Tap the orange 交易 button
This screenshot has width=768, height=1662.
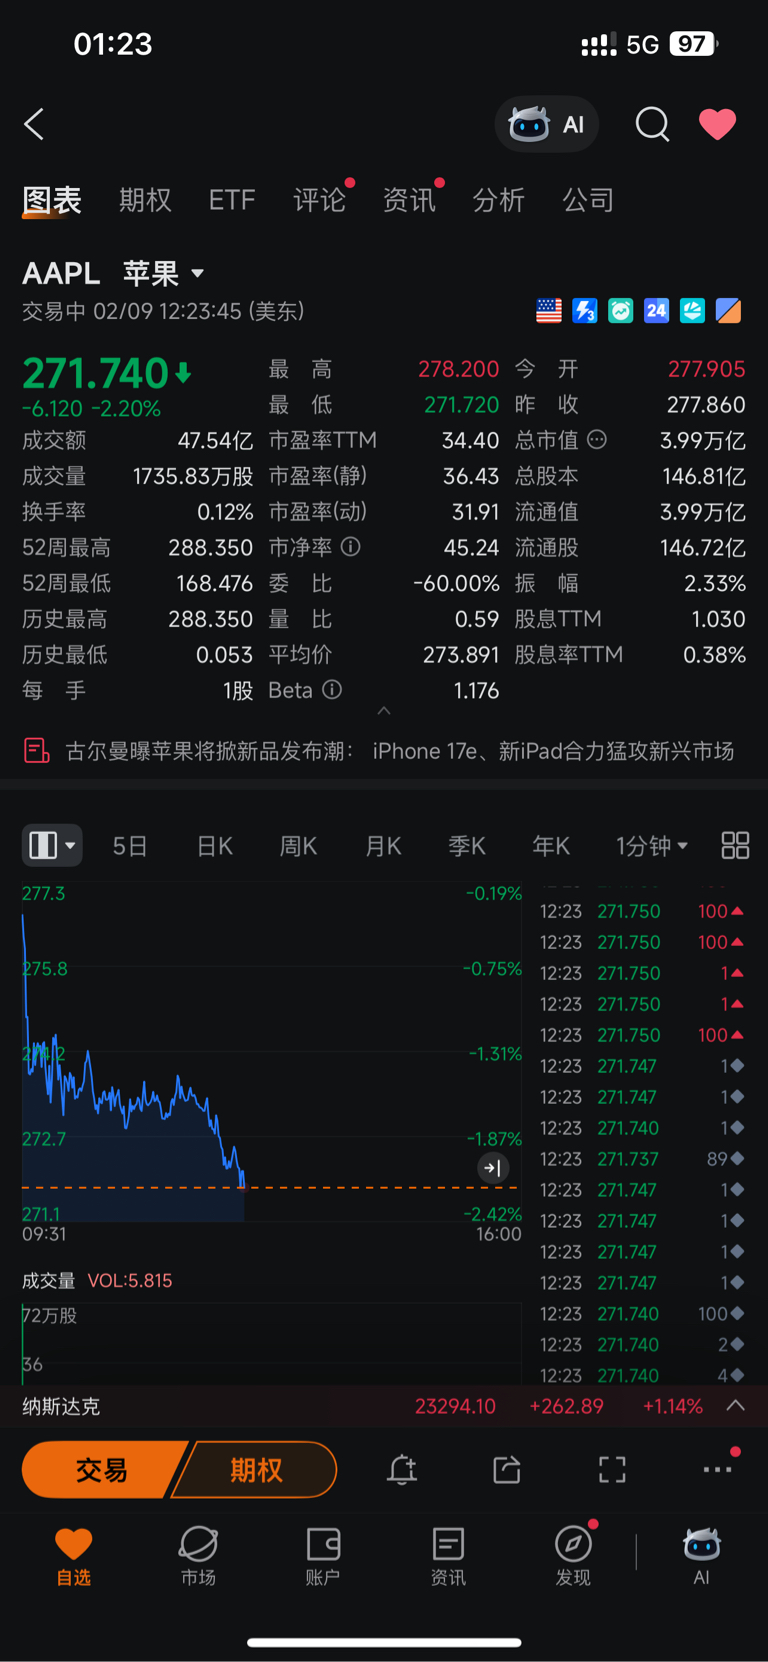[x=102, y=1470]
